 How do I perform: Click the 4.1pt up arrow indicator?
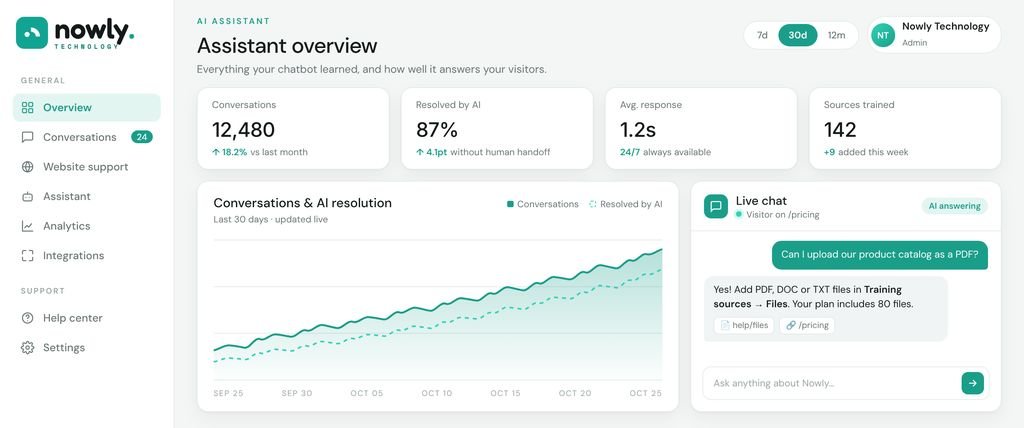coord(420,152)
